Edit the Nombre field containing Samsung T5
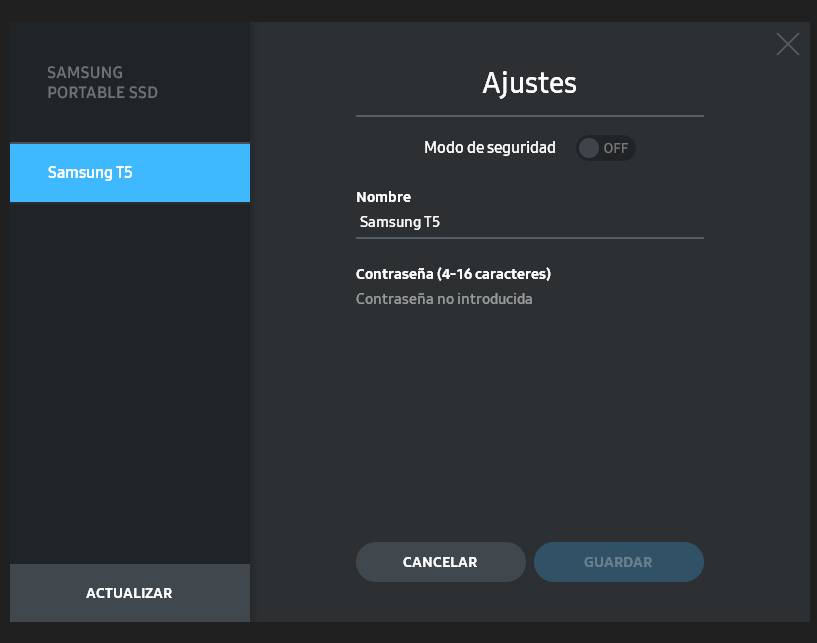 529,222
